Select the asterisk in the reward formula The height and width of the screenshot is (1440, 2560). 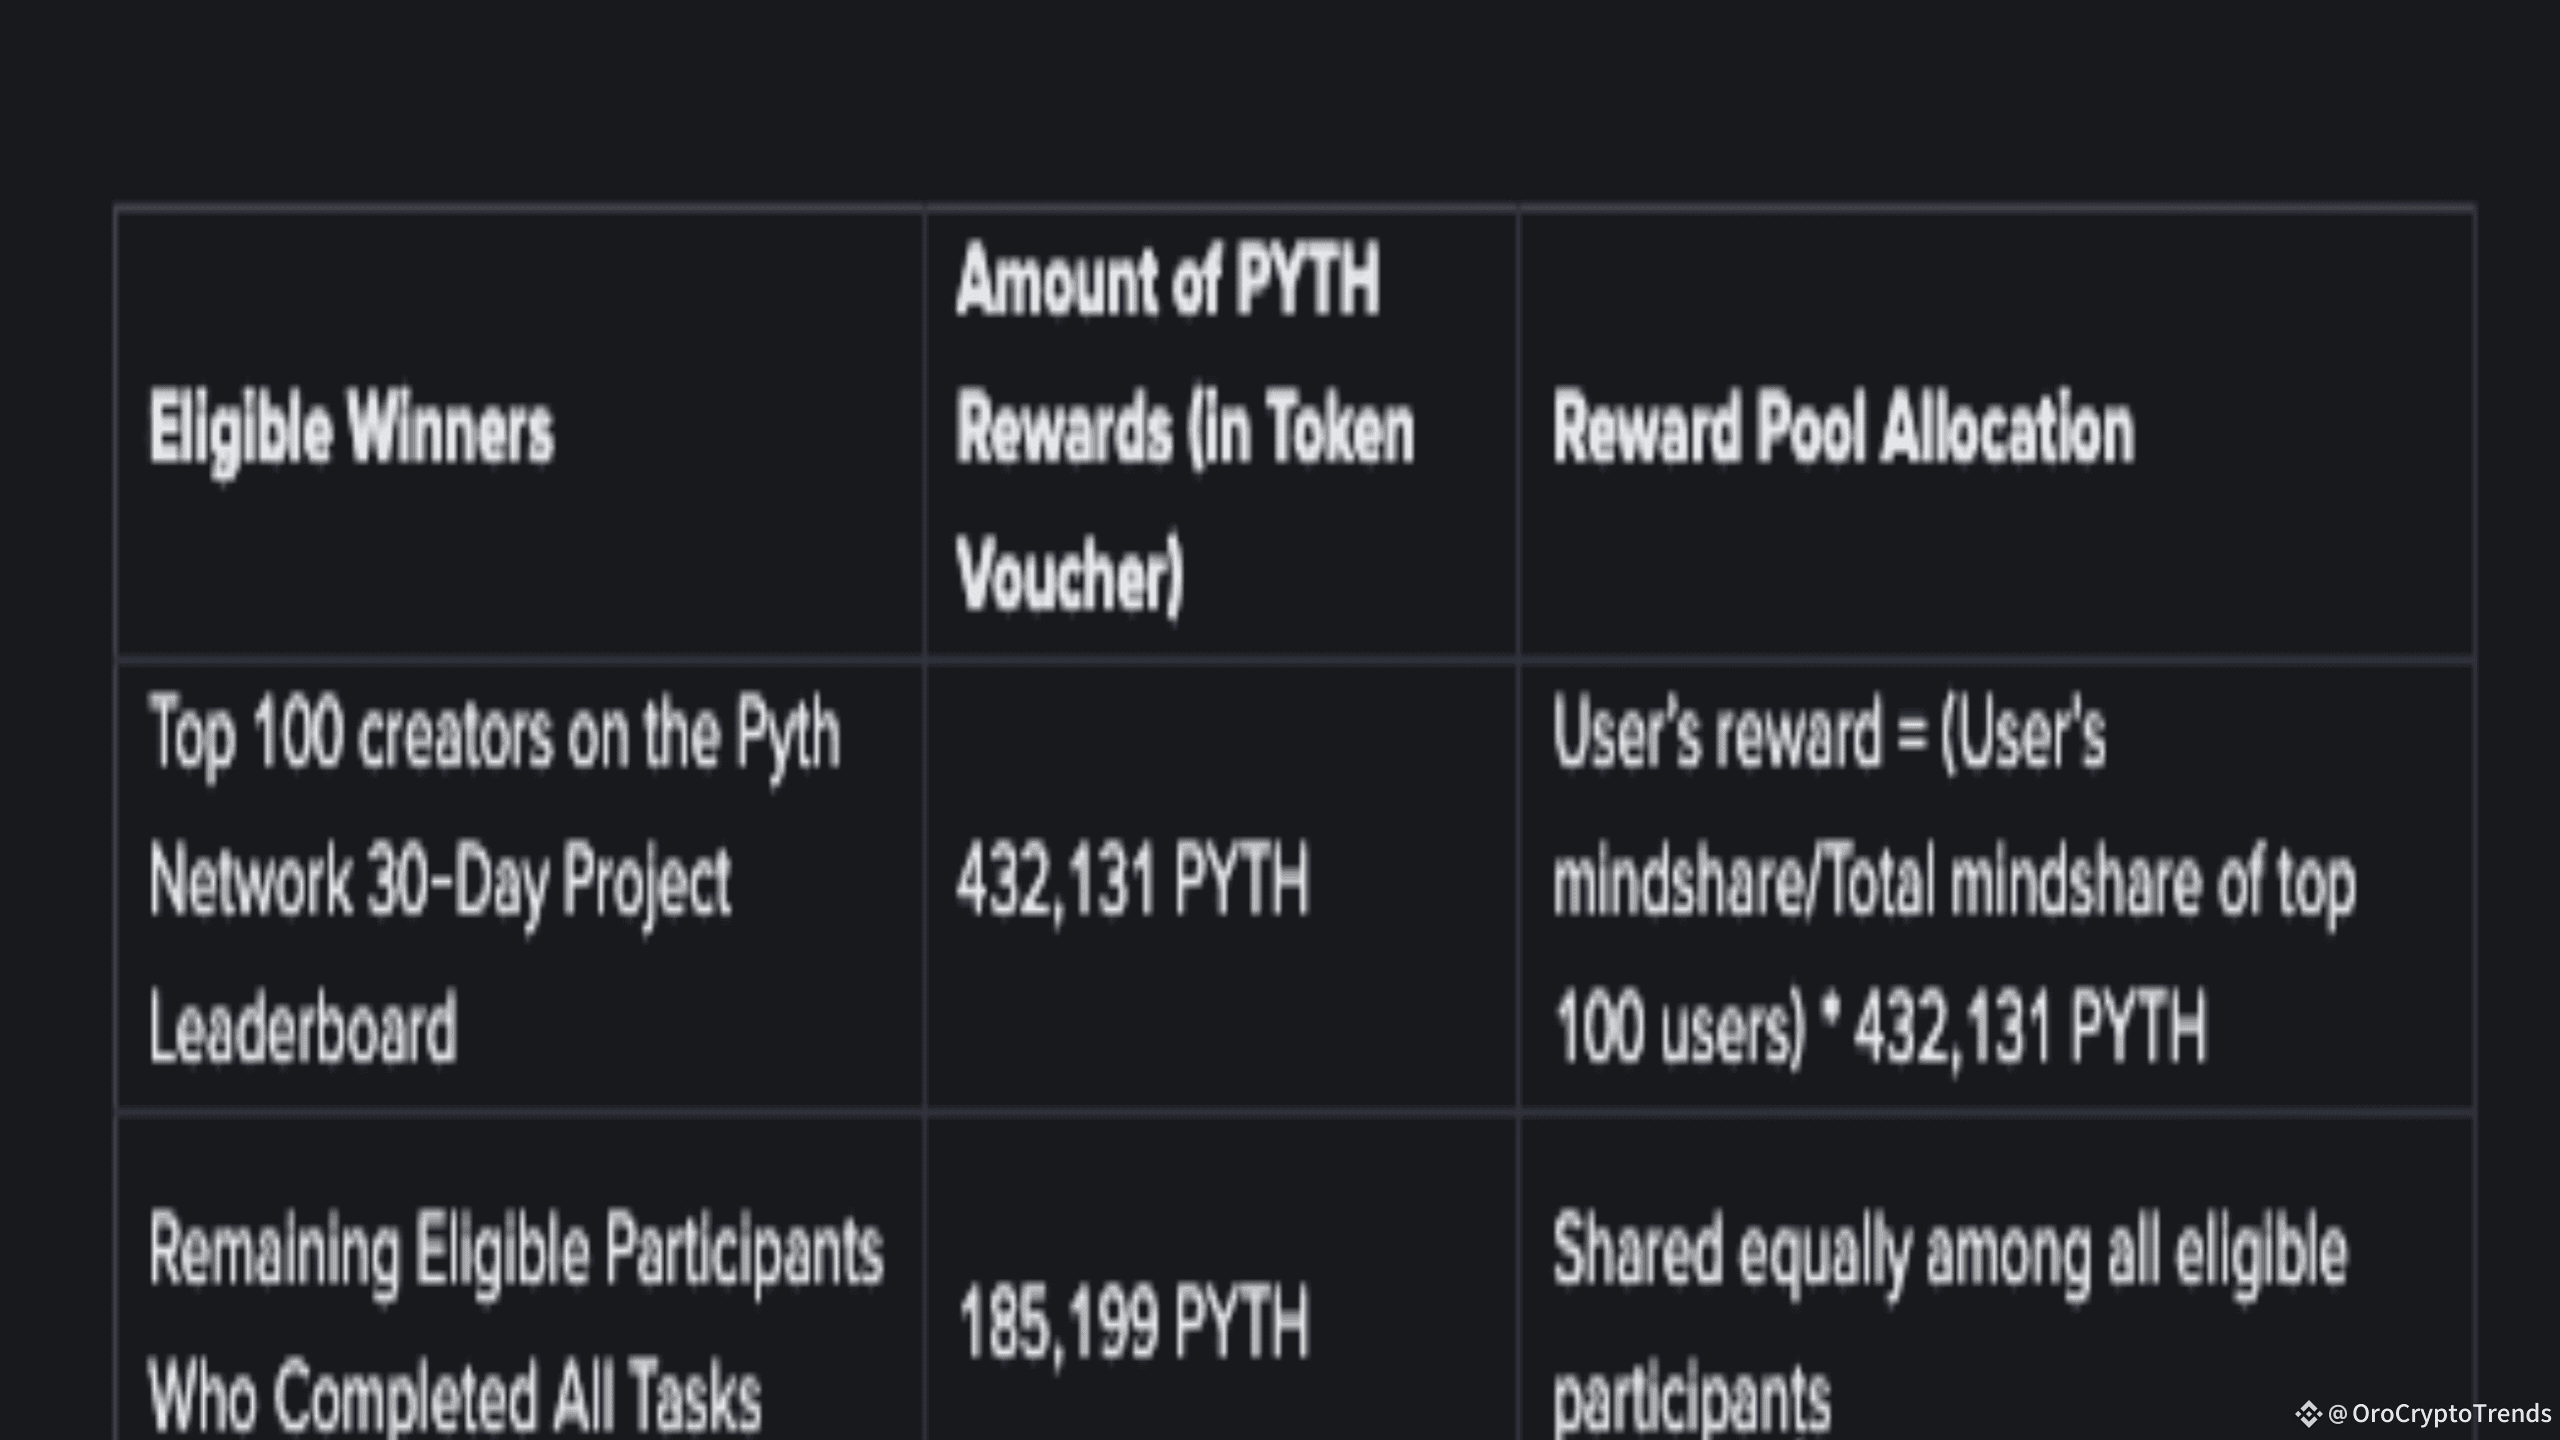pos(1831,1012)
